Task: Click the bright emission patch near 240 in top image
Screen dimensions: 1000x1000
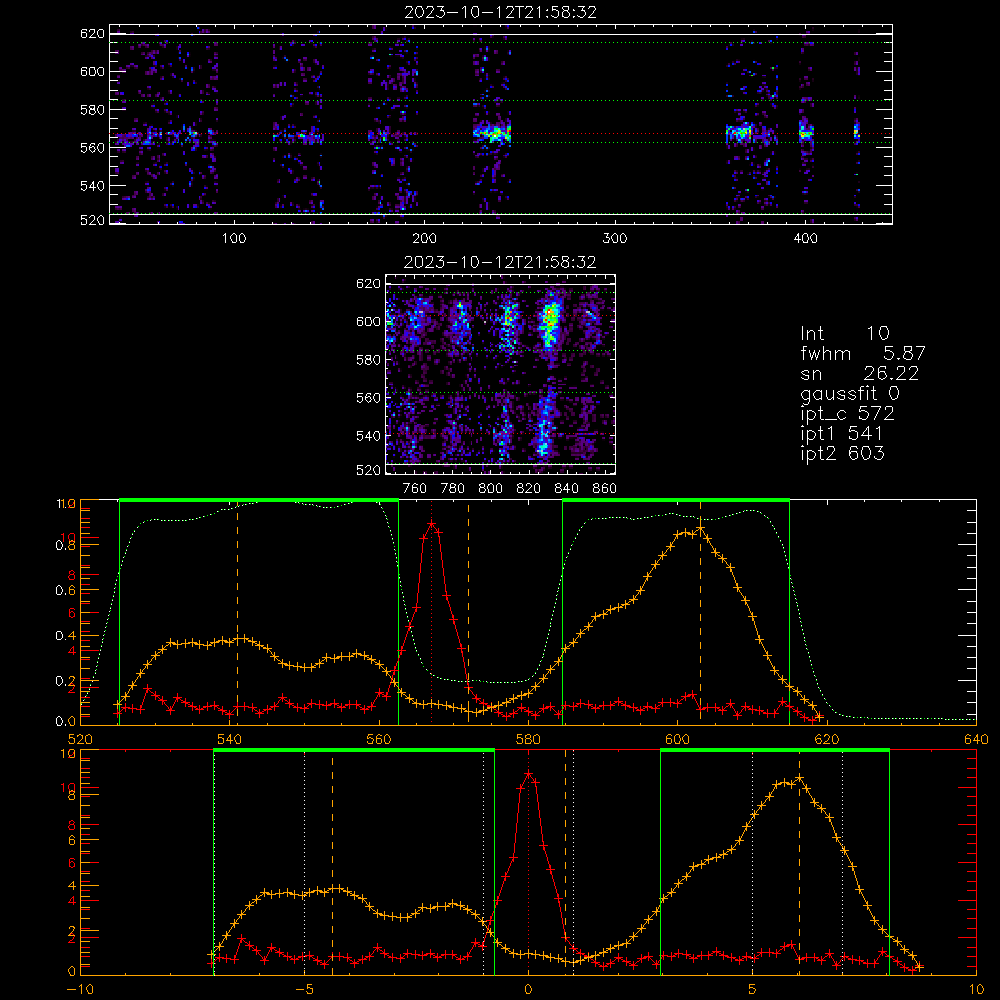Action: point(492,133)
